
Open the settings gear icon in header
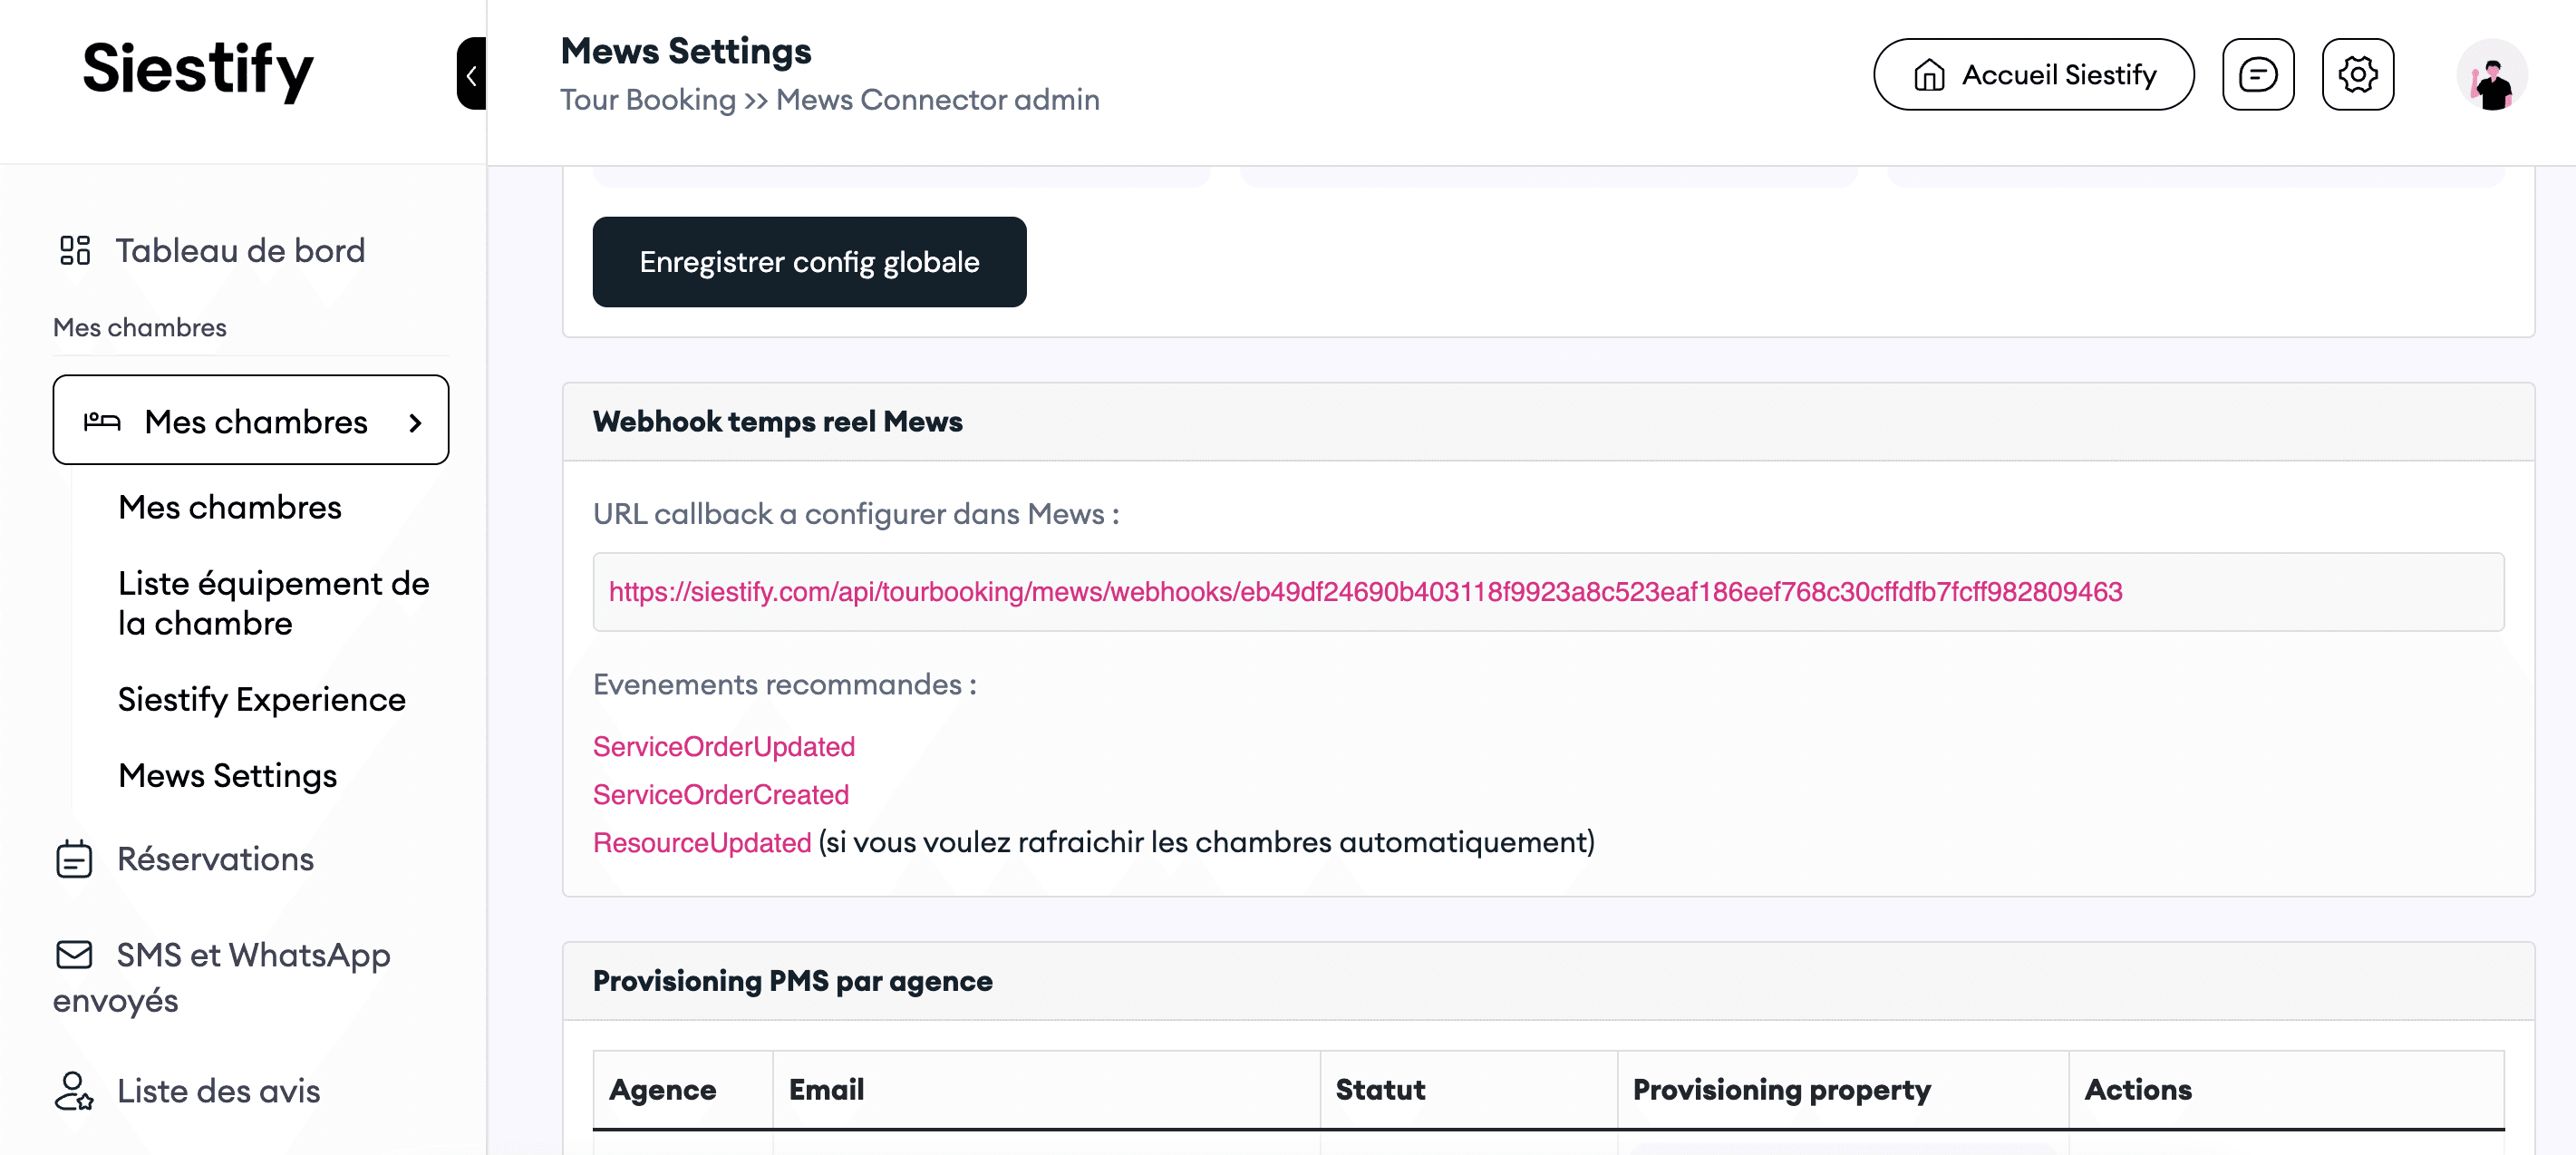pos(2357,74)
